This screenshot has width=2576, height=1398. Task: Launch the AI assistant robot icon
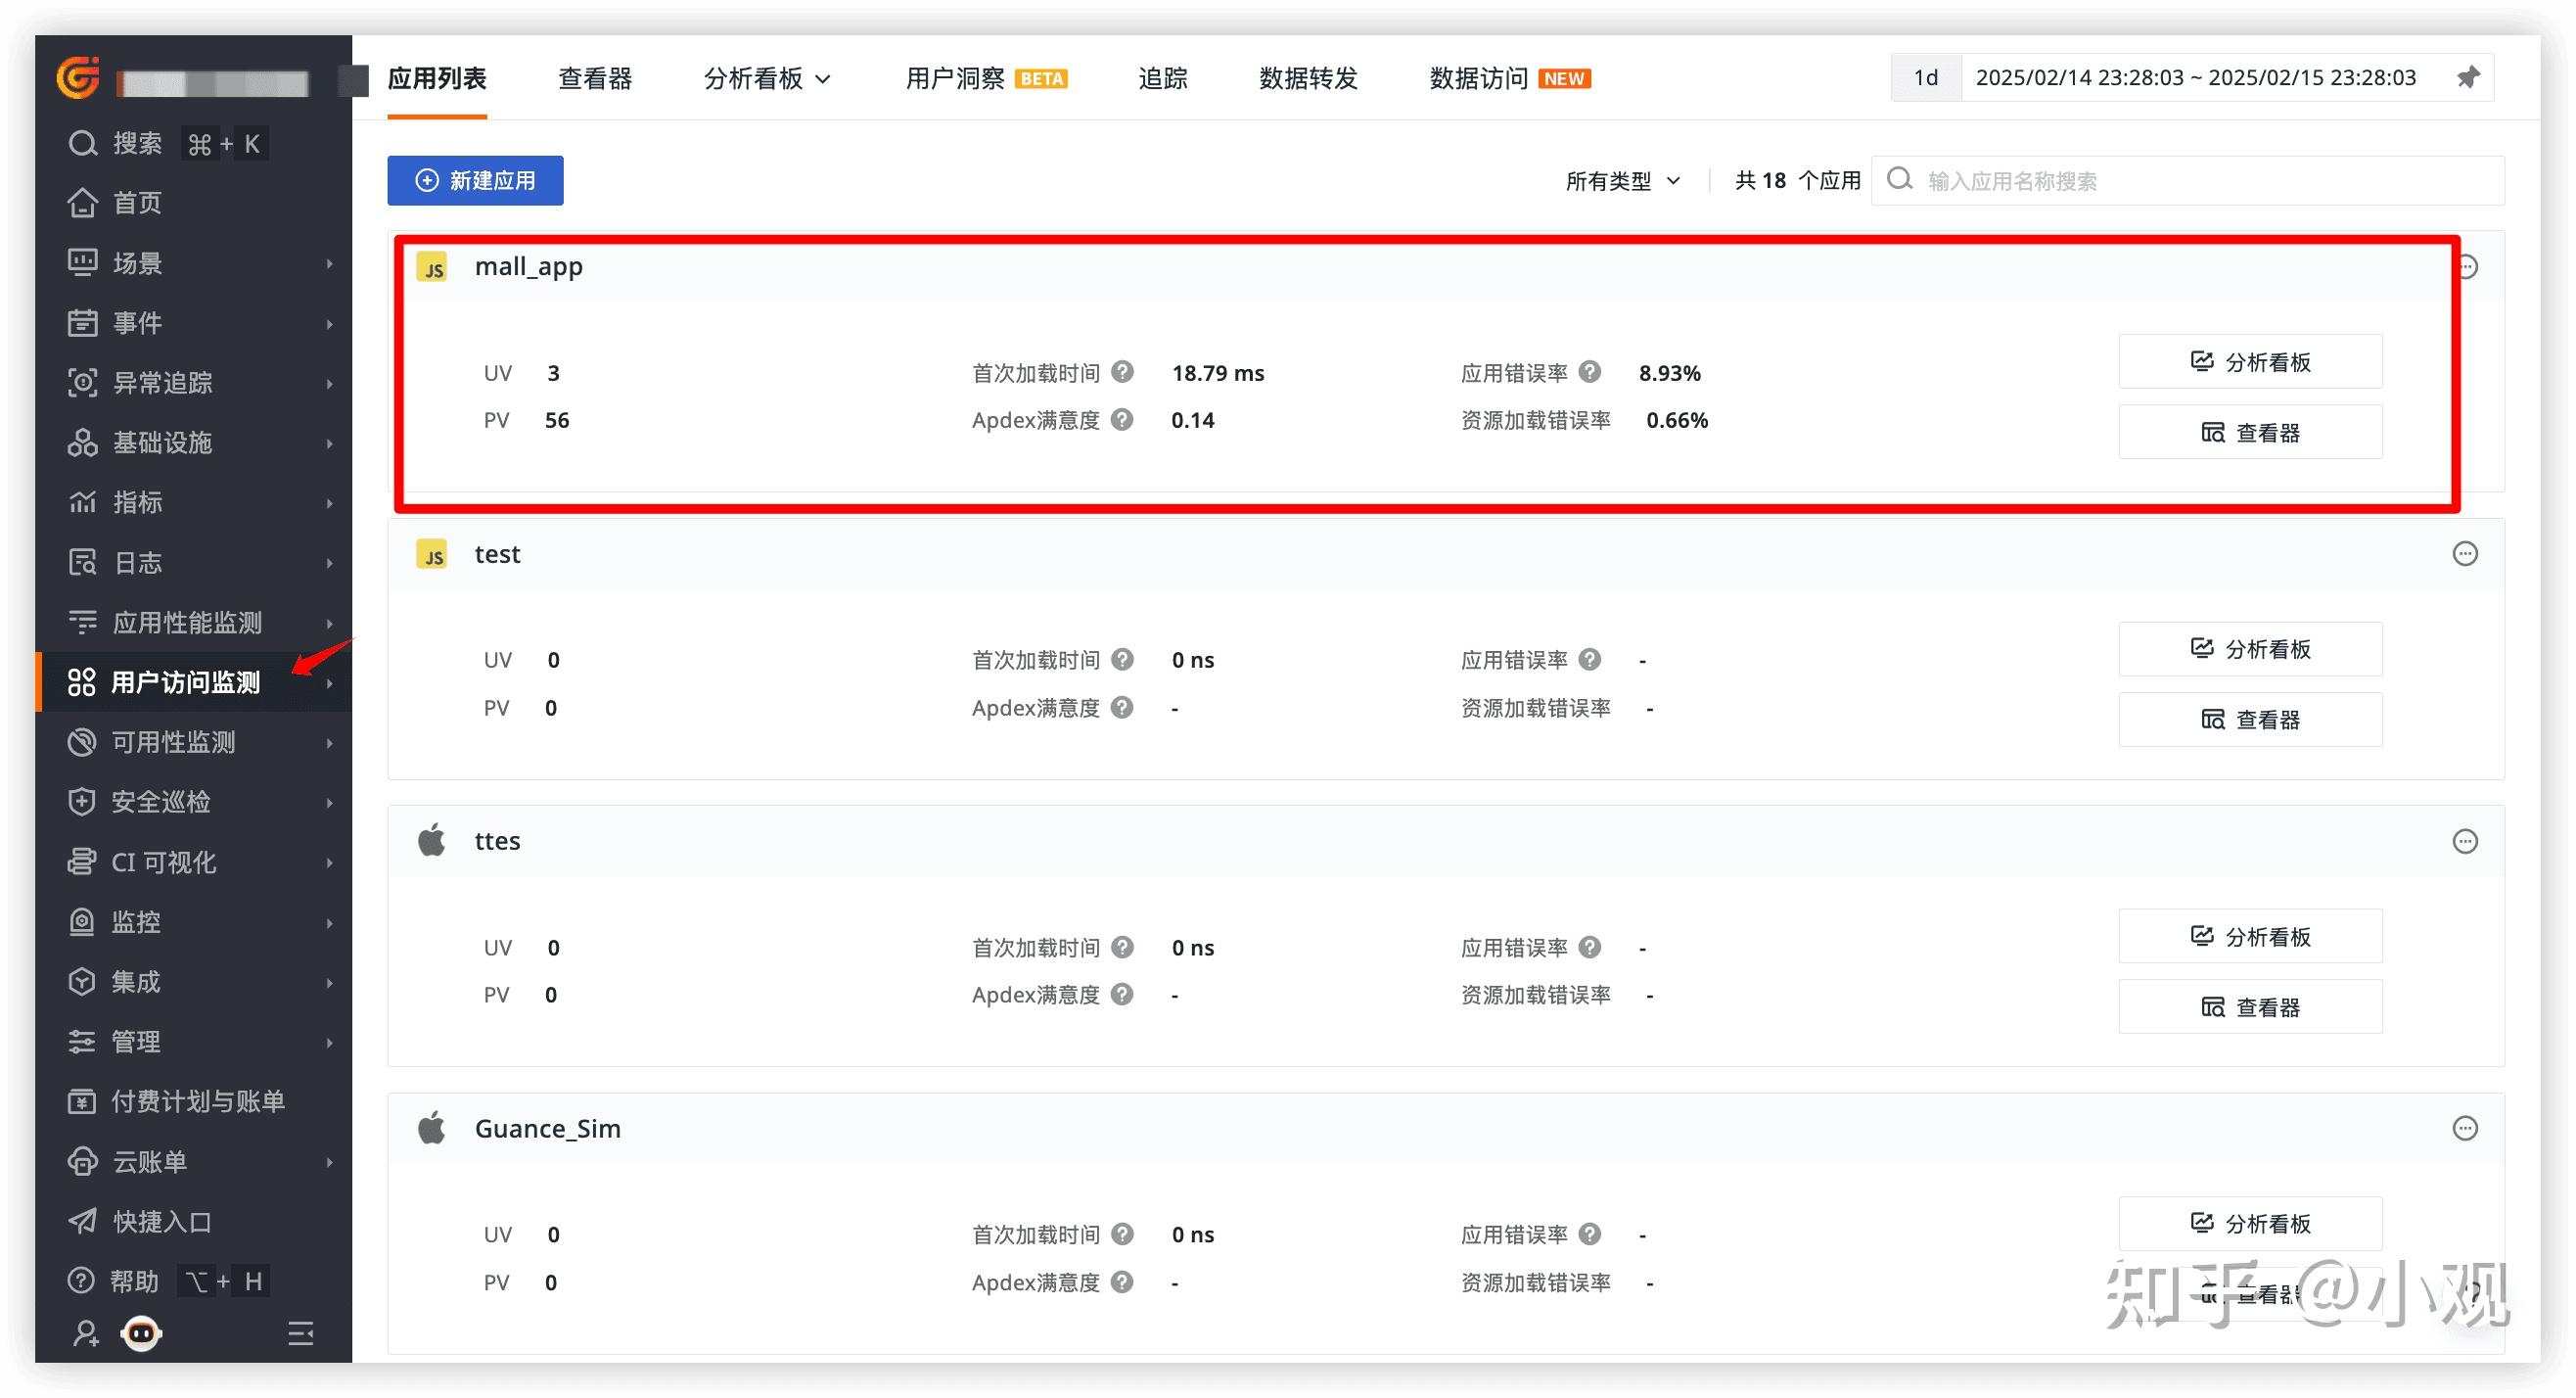click(x=141, y=1333)
